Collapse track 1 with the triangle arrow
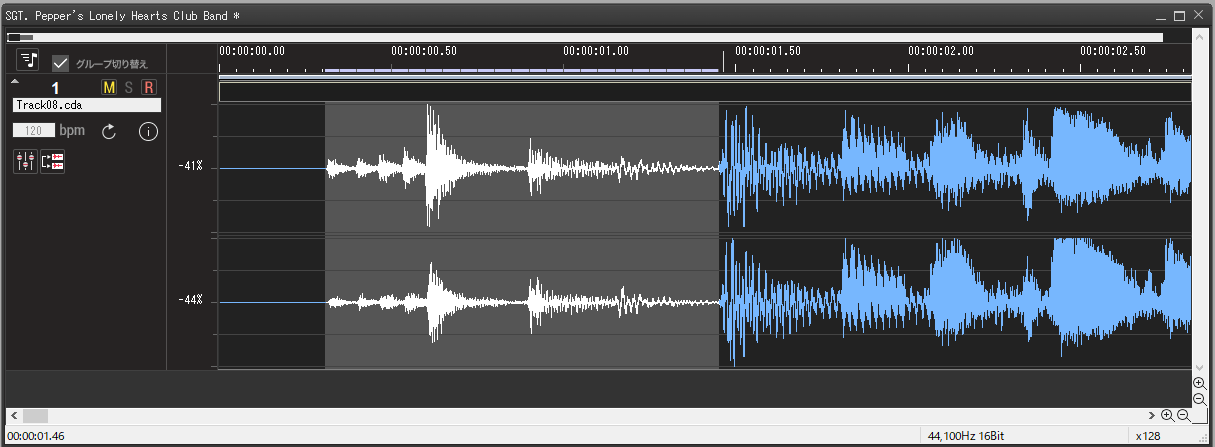The image size is (1215, 447). coord(16,82)
